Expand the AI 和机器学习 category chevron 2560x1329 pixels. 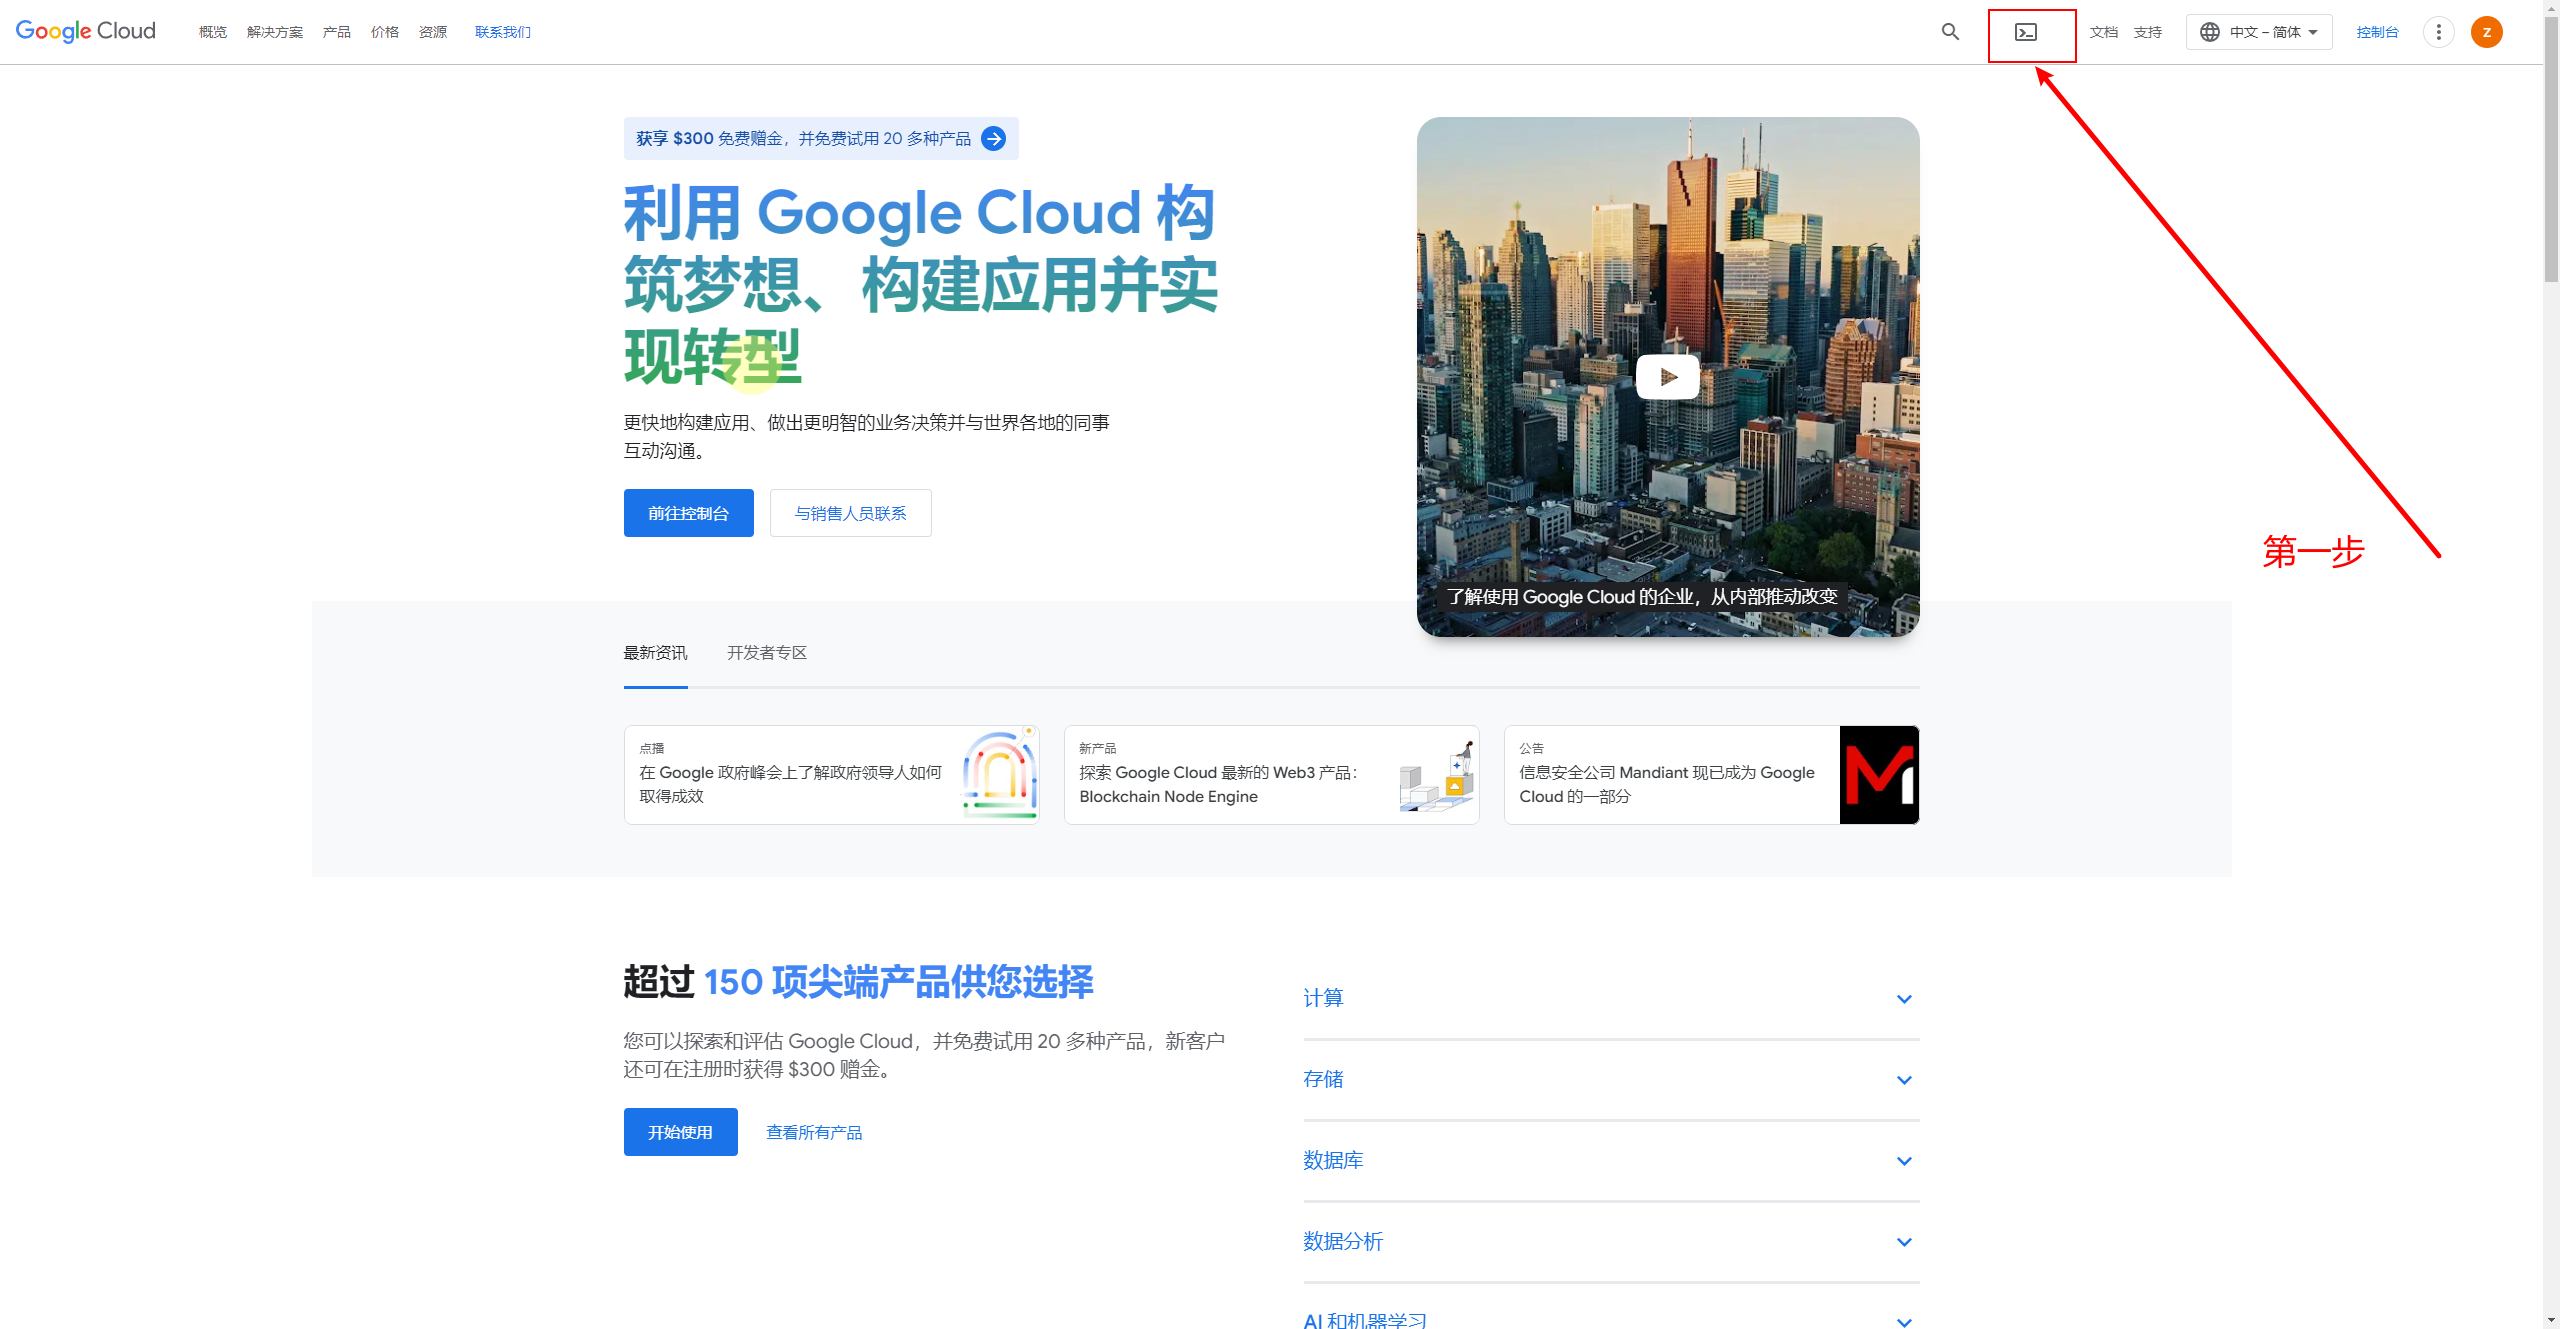(x=1904, y=1322)
